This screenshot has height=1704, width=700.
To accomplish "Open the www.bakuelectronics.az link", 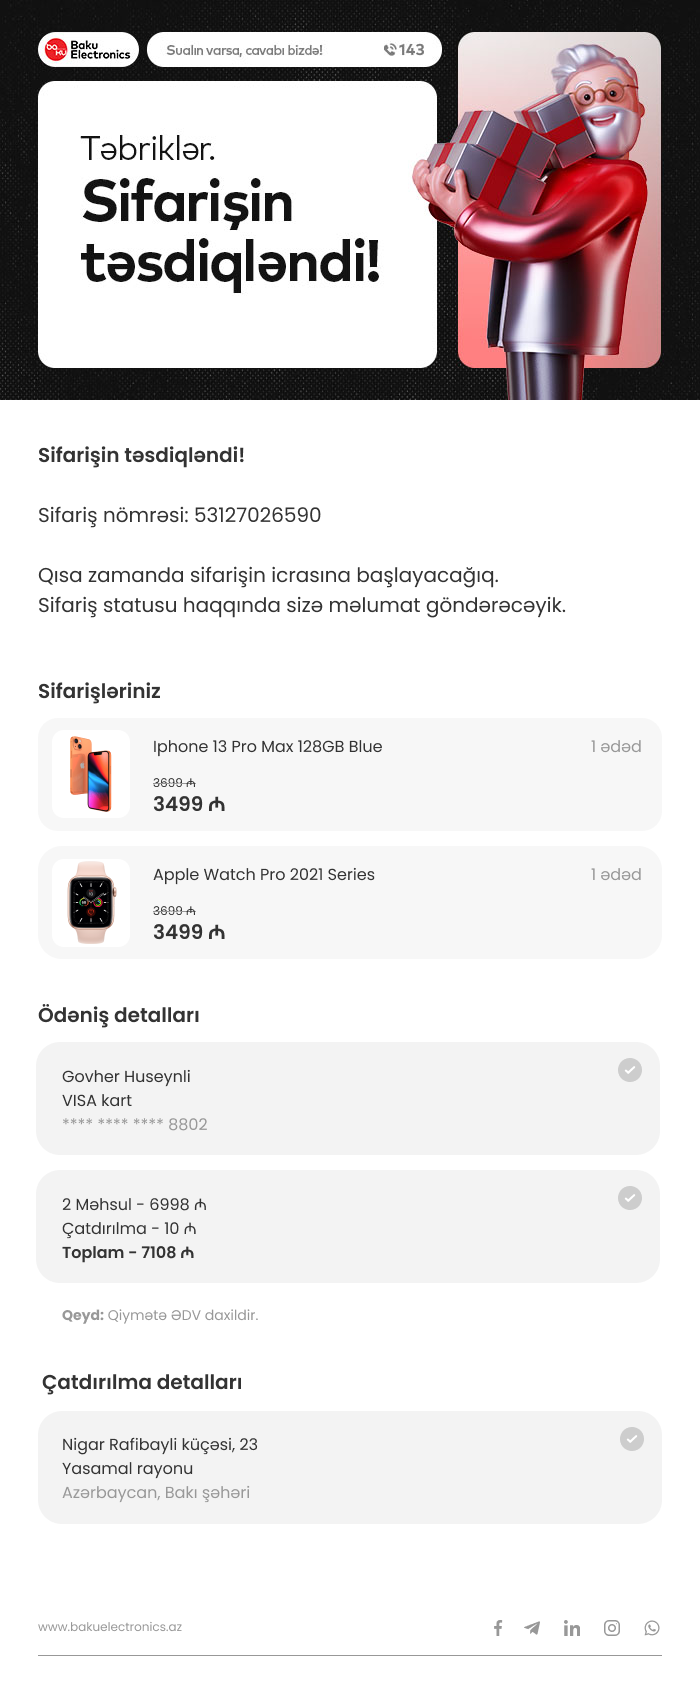I will tap(110, 1627).
